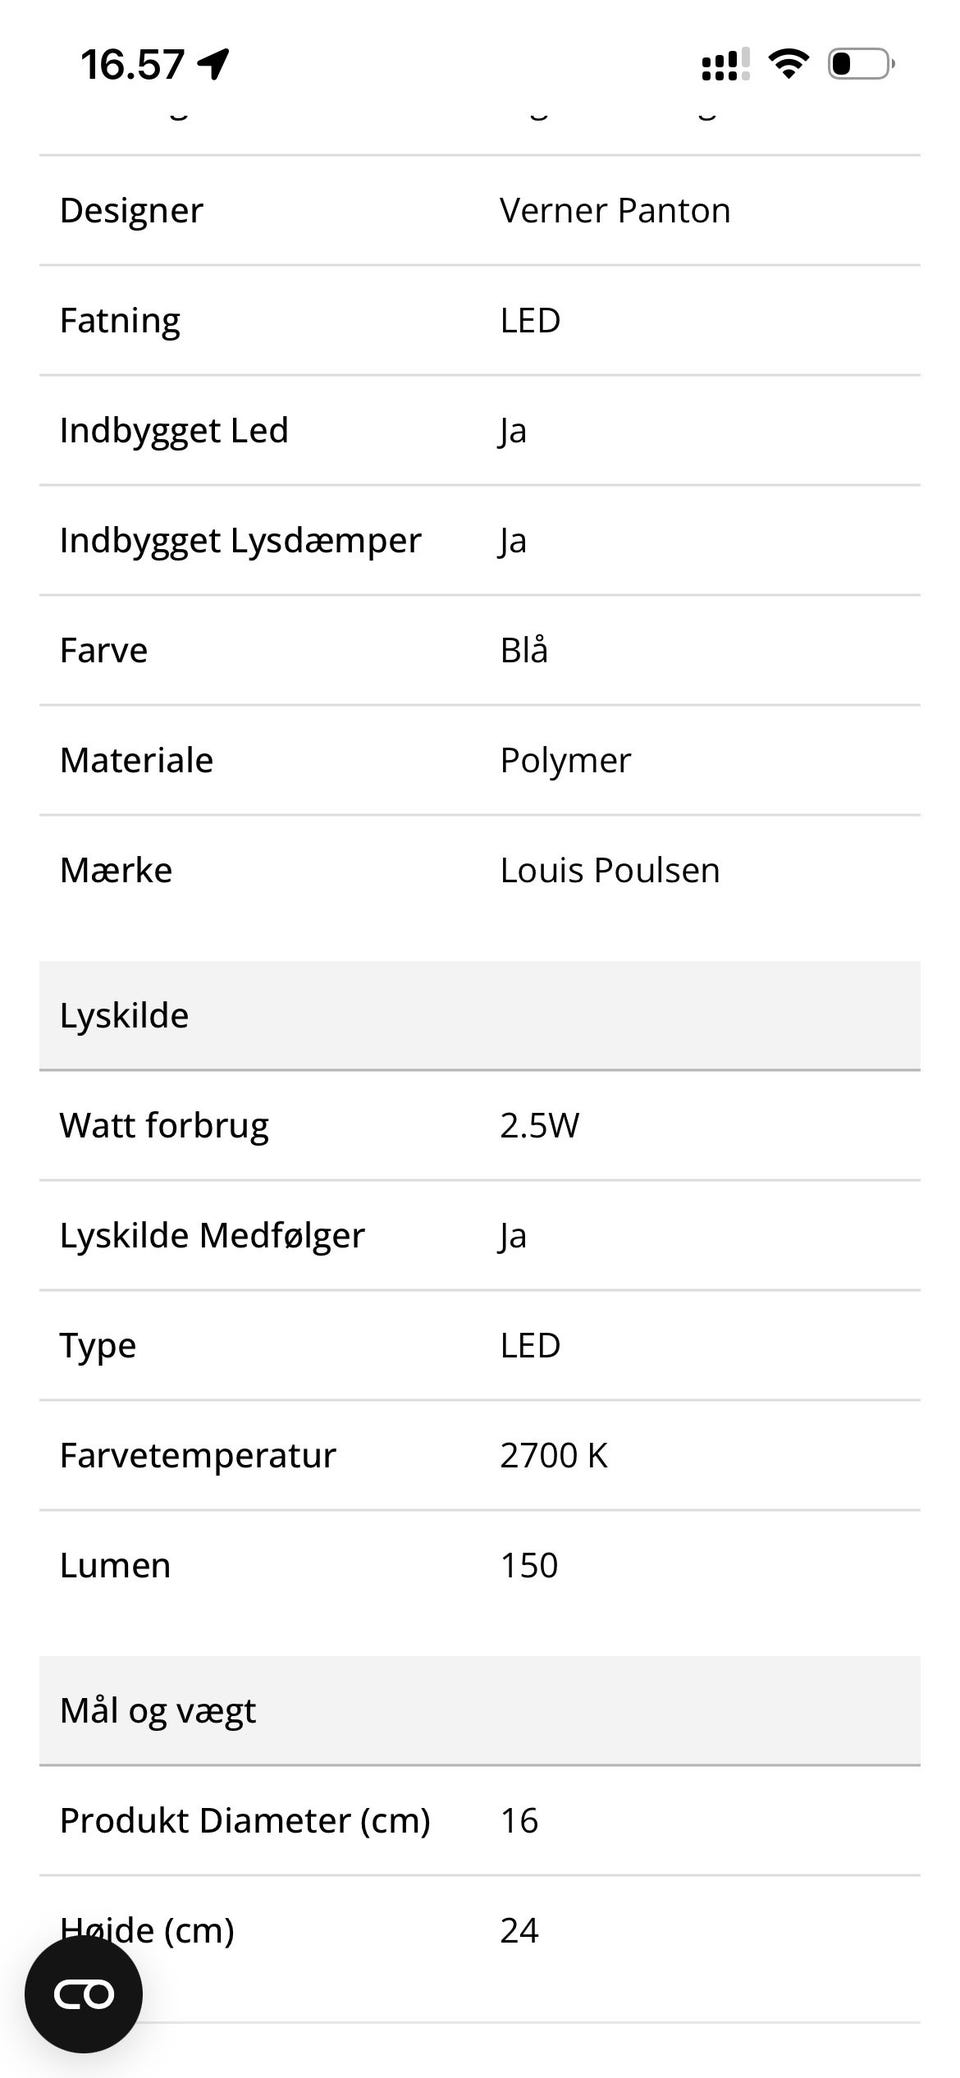The image size is (960, 2078).
Task: Tap the Wi-Fi status icon
Action: pyautogui.click(x=788, y=62)
